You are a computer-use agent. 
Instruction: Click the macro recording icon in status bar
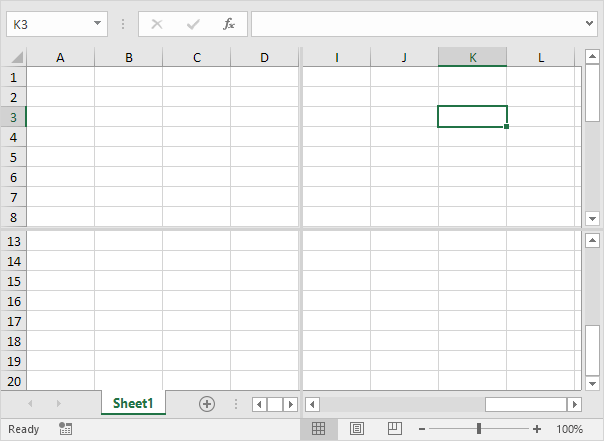coord(66,429)
